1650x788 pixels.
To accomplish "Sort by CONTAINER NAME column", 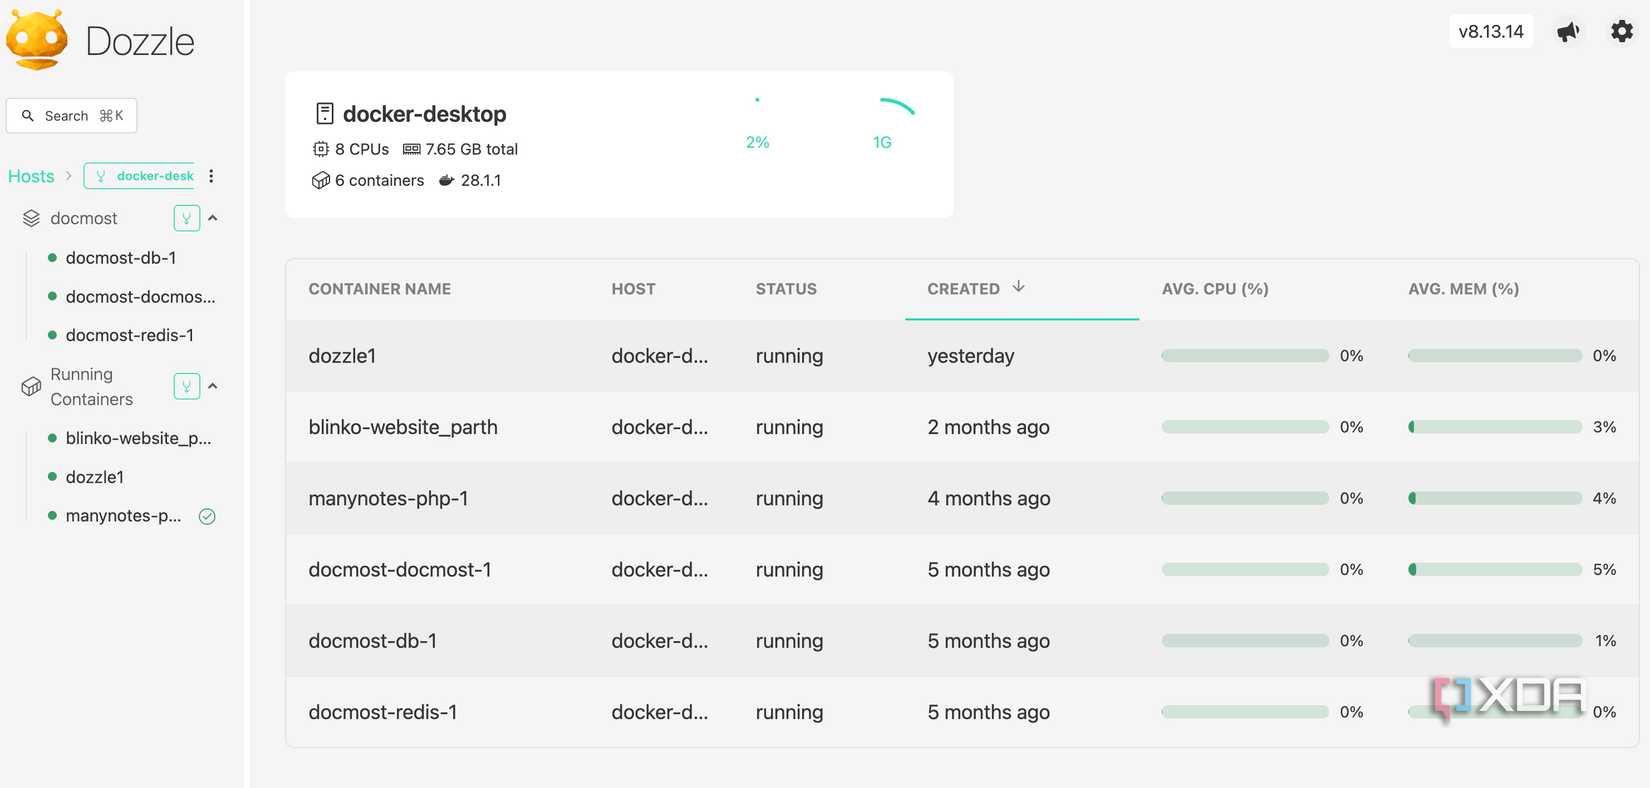I will tap(379, 289).
